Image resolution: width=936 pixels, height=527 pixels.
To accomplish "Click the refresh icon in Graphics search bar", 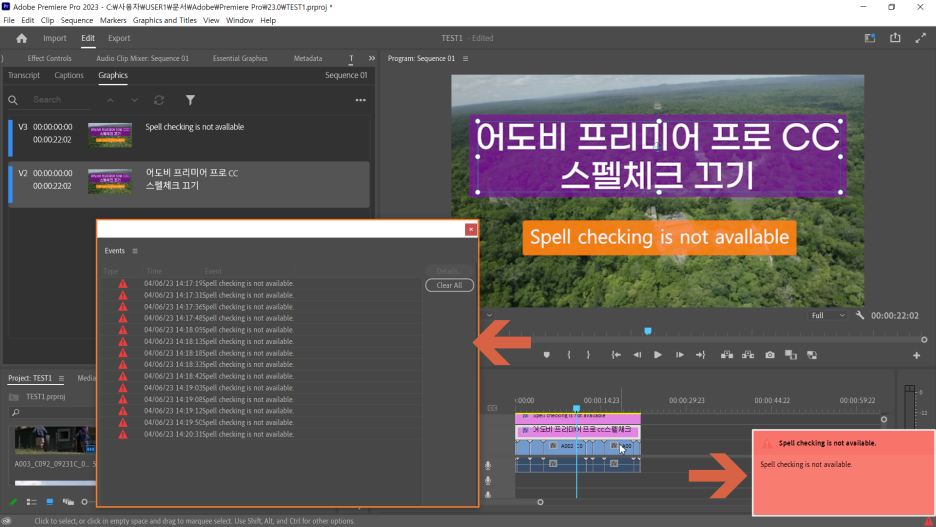I will (x=159, y=100).
